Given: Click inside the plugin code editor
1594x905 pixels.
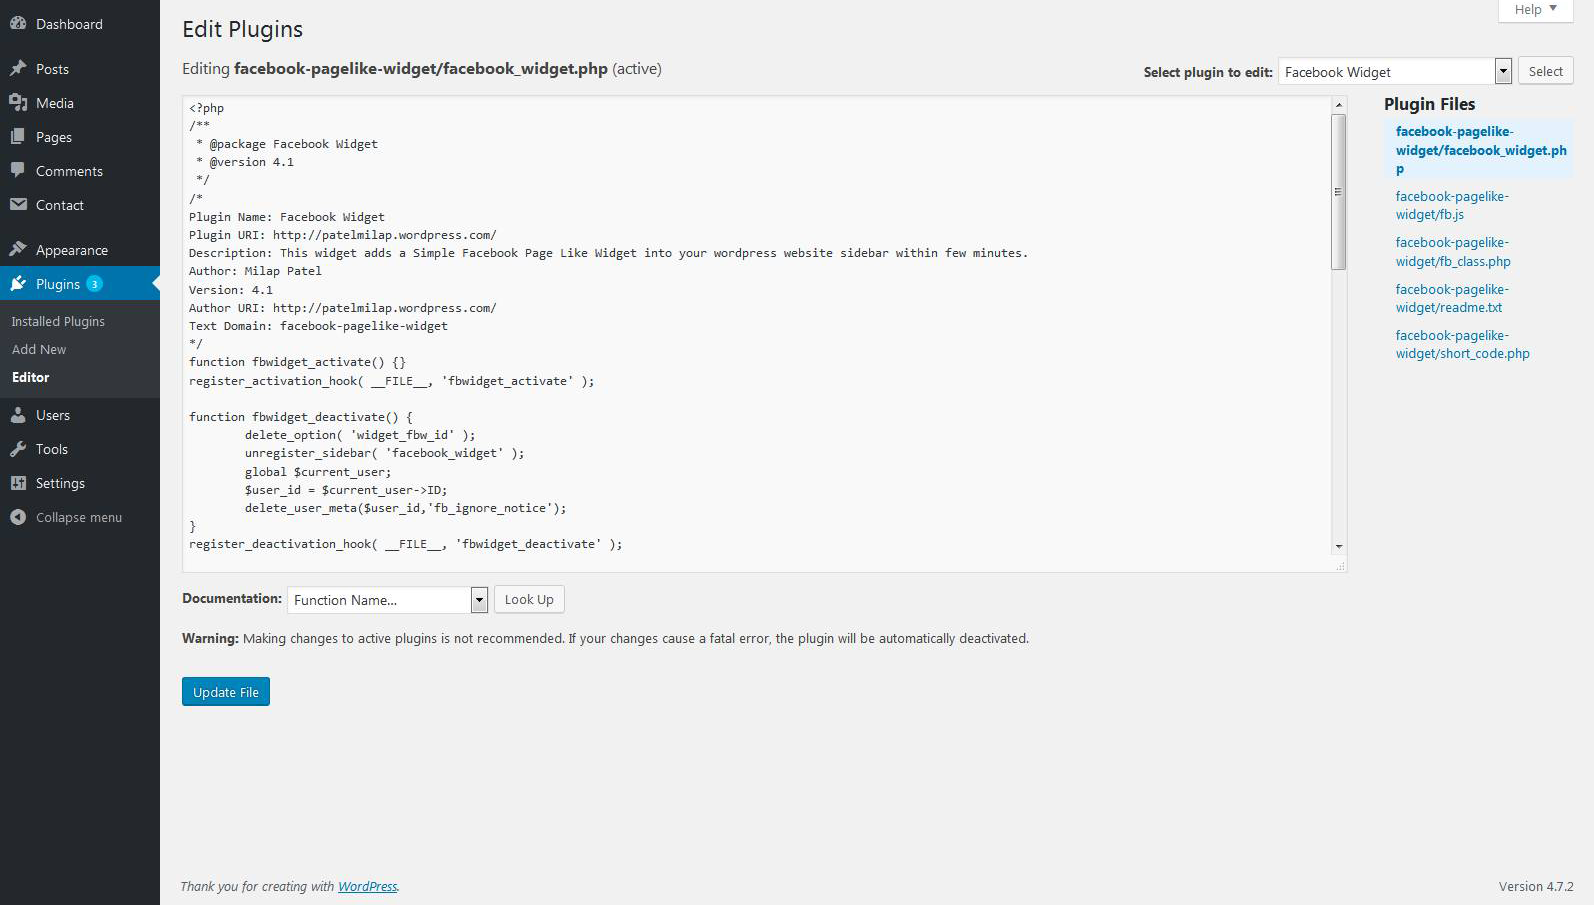Looking at the screenshot, I should 757,334.
